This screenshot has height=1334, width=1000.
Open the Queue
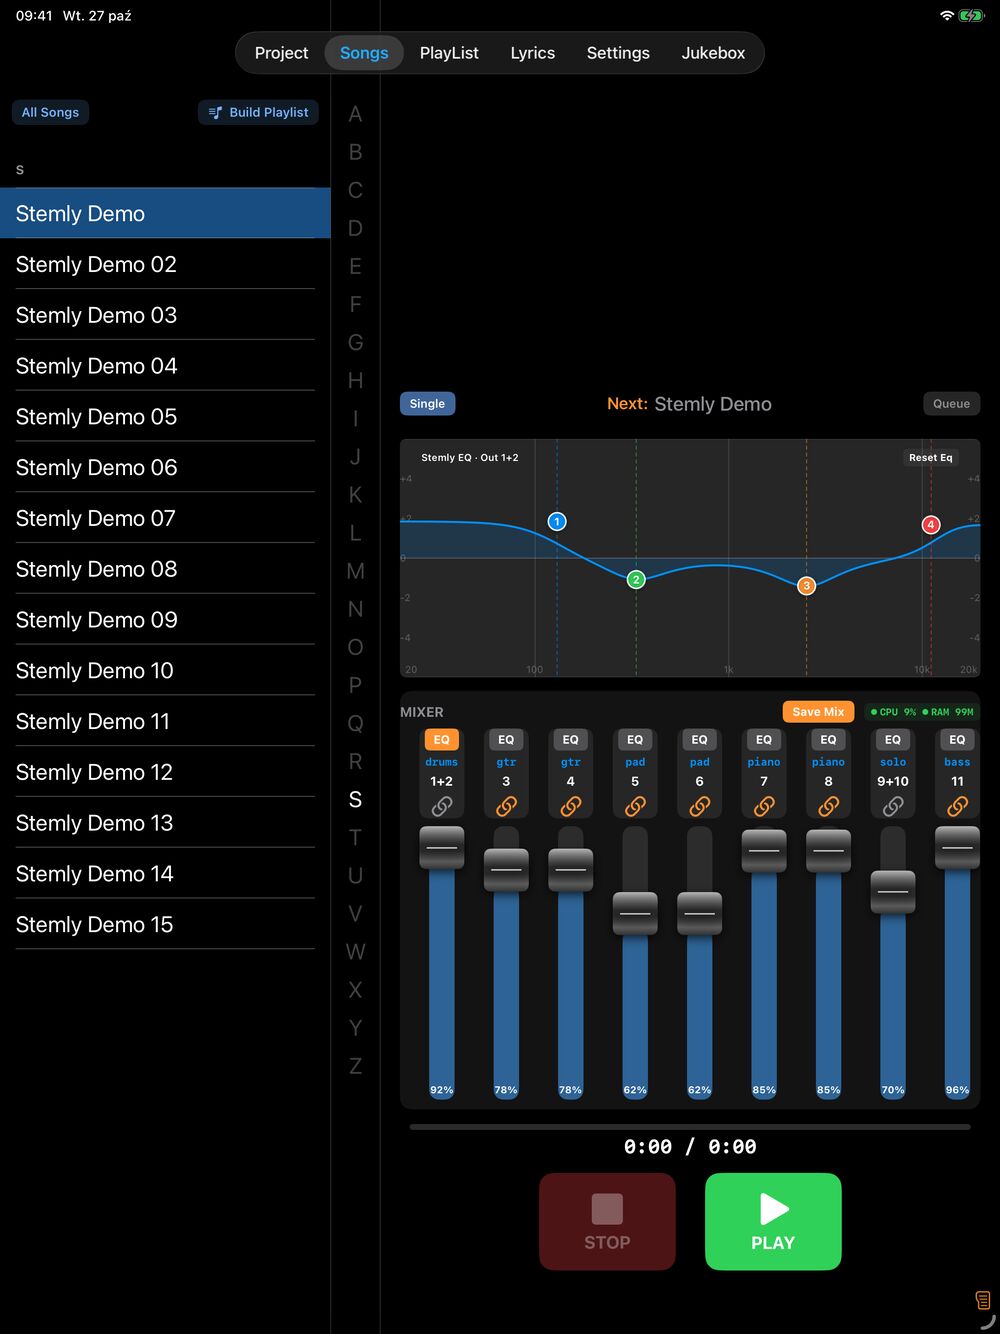point(951,404)
